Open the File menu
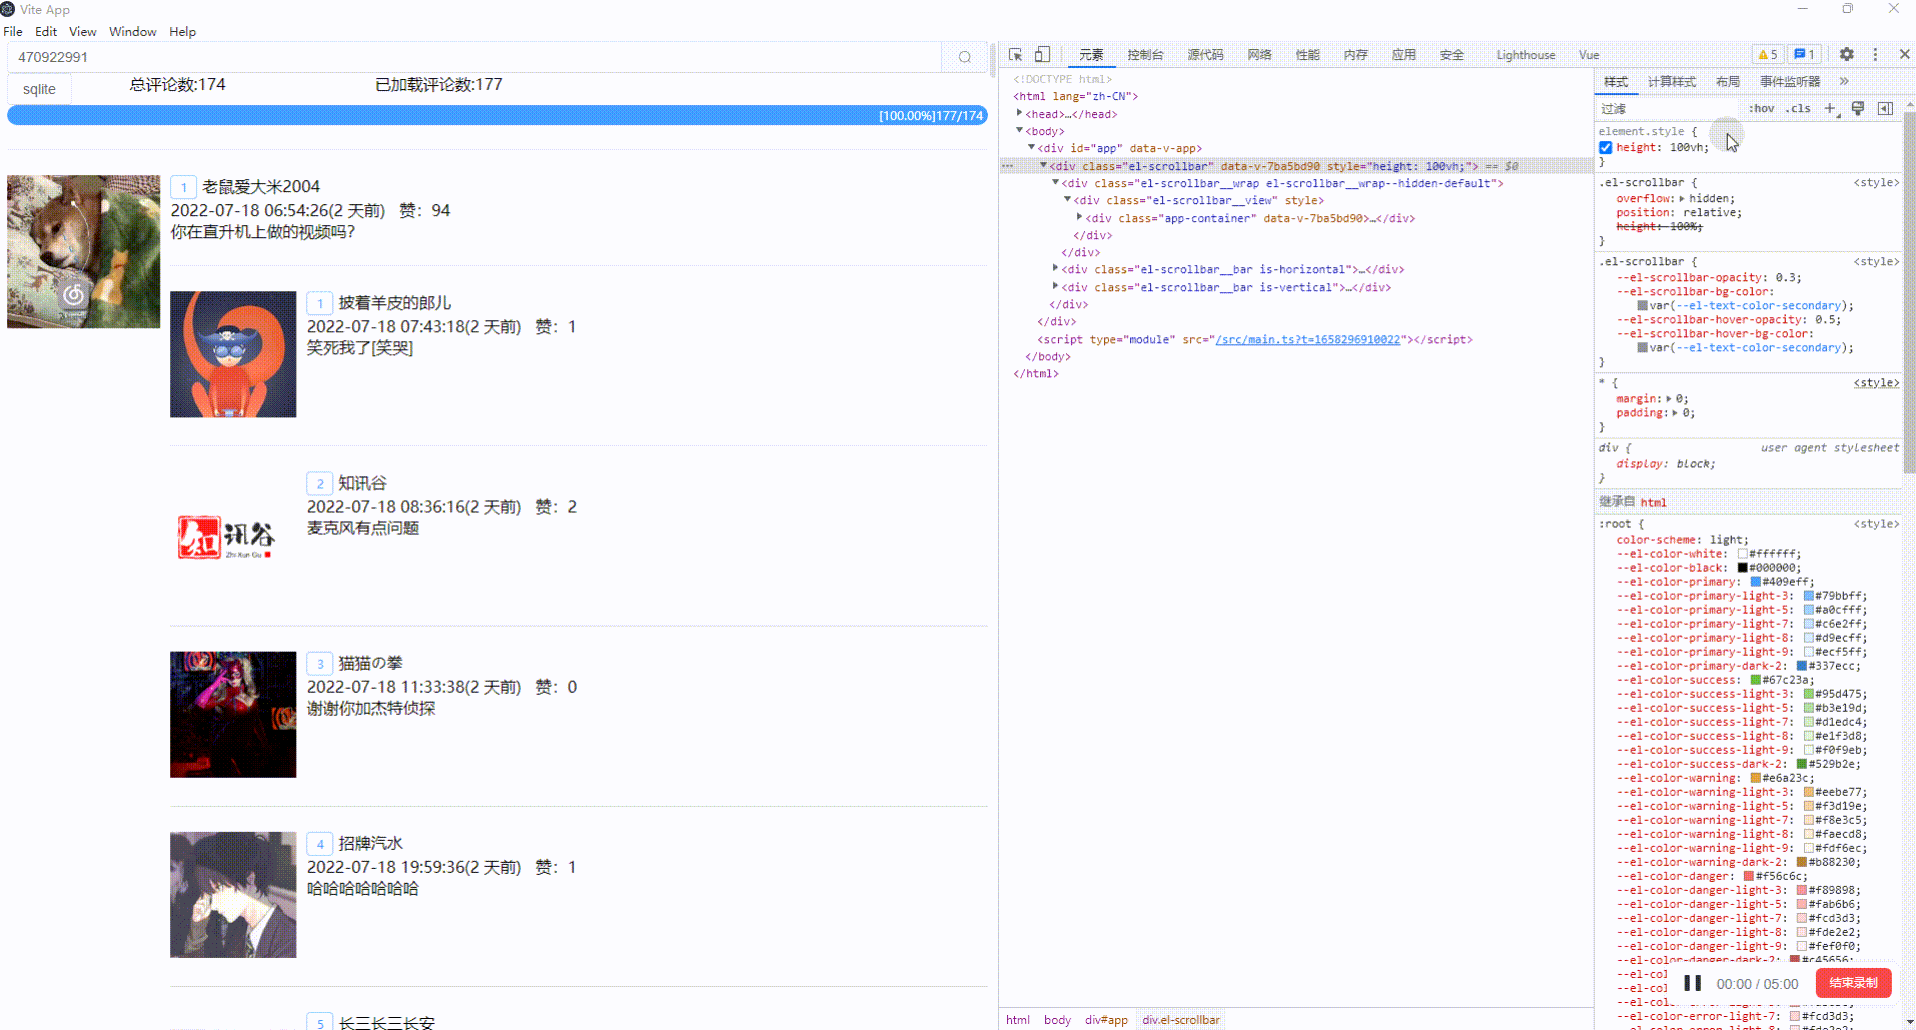The width and height of the screenshot is (1916, 1030). pyautogui.click(x=13, y=31)
